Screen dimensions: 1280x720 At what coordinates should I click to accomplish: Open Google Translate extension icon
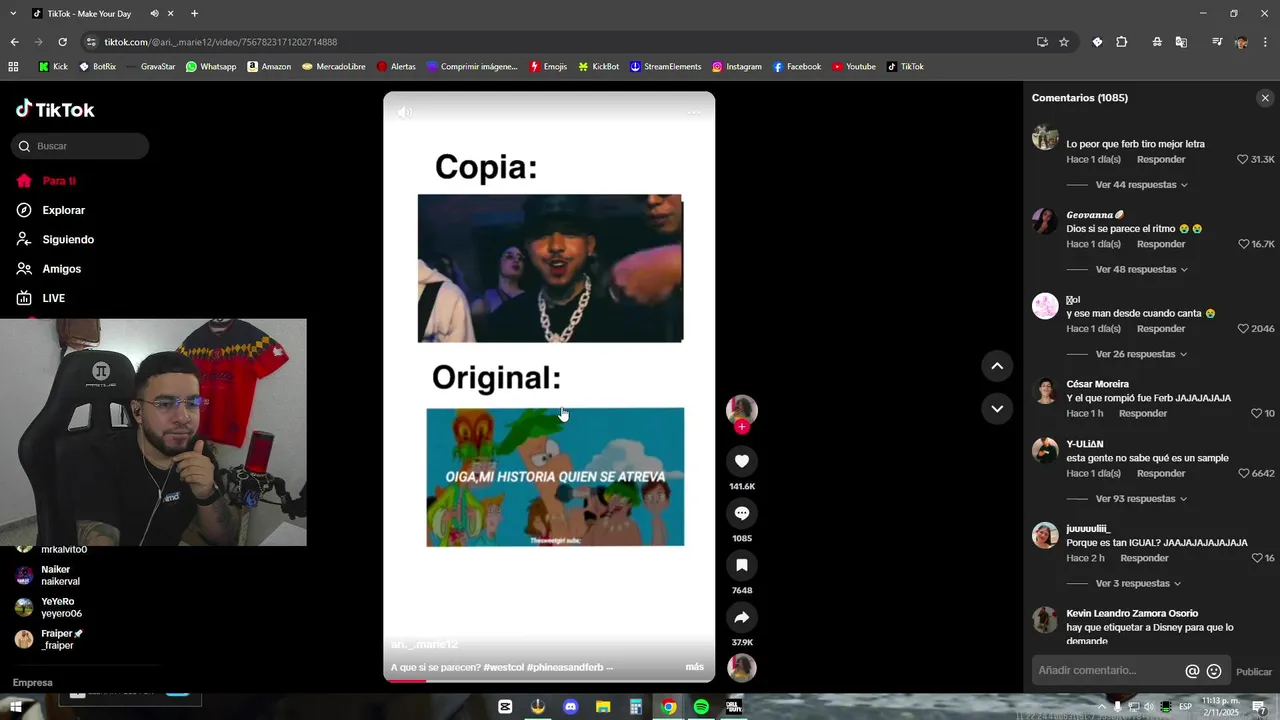pyautogui.click(x=1181, y=42)
